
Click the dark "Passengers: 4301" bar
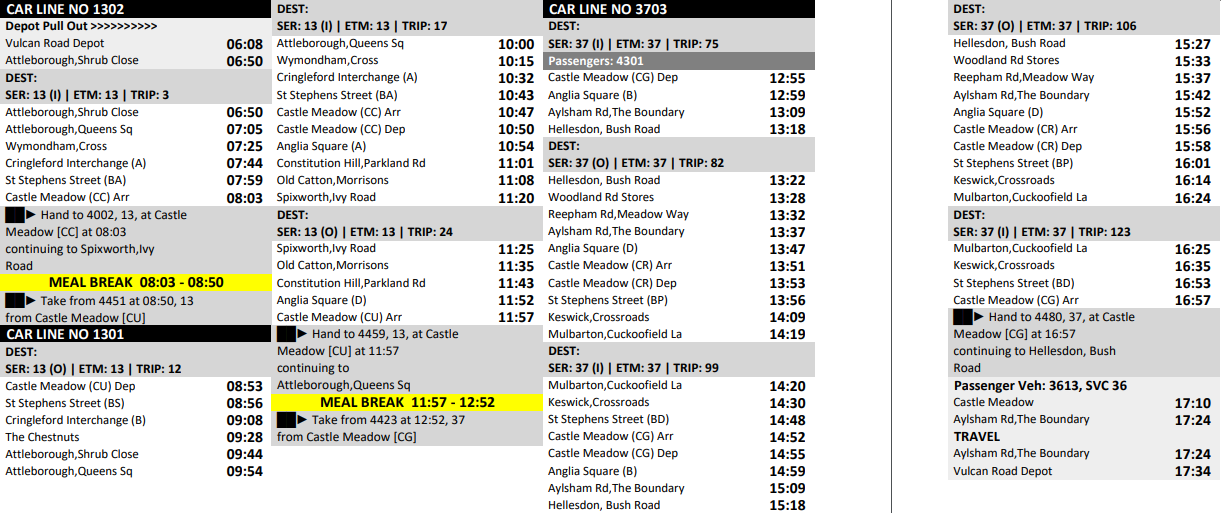pos(679,60)
